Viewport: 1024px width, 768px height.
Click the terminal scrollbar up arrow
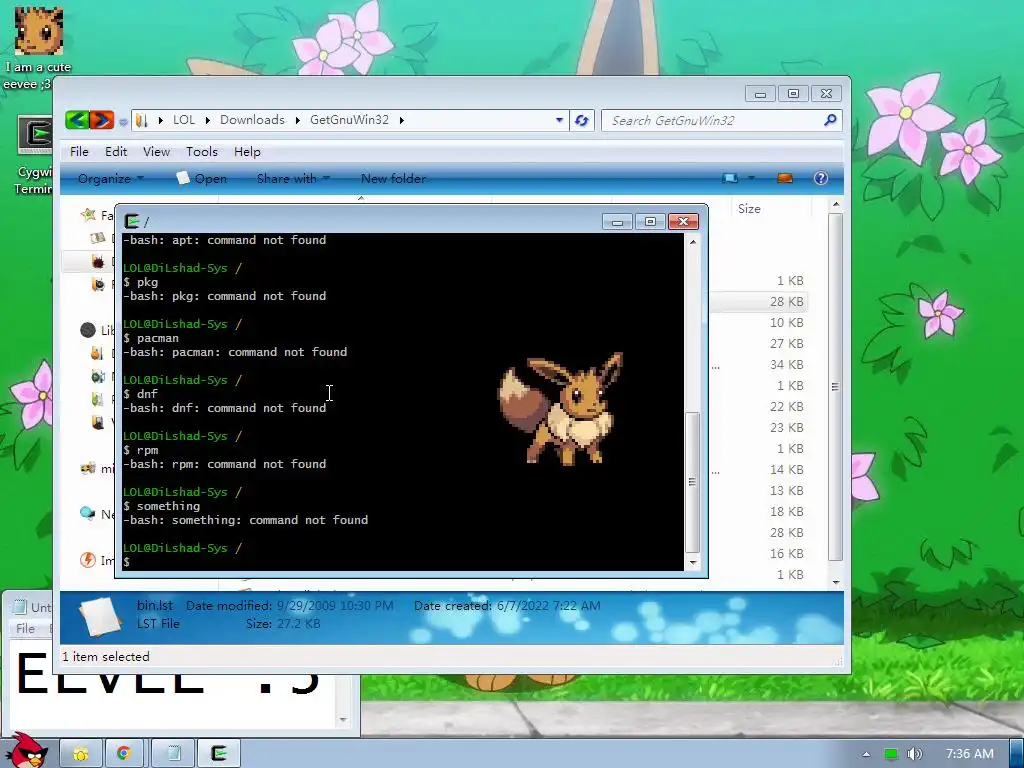693,242
